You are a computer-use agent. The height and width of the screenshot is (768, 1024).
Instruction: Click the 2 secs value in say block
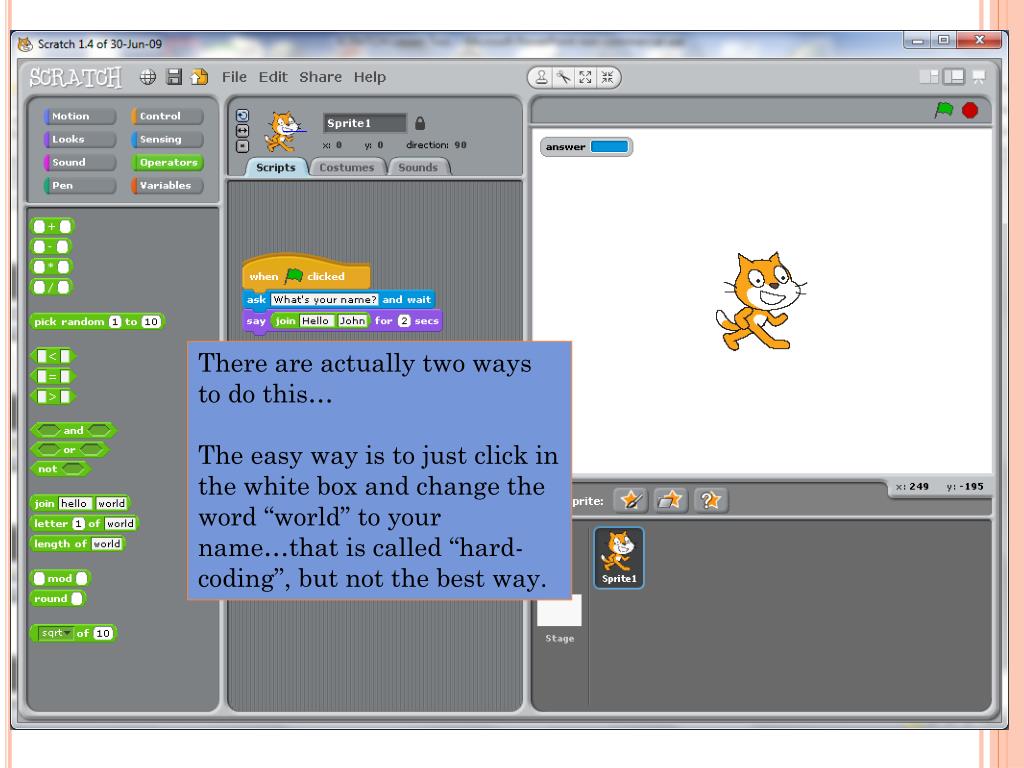click(x=404, y=321)
